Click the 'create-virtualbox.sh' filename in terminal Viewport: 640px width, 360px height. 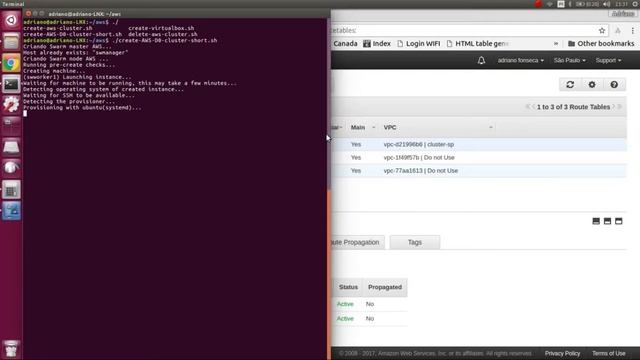[161, 28]
